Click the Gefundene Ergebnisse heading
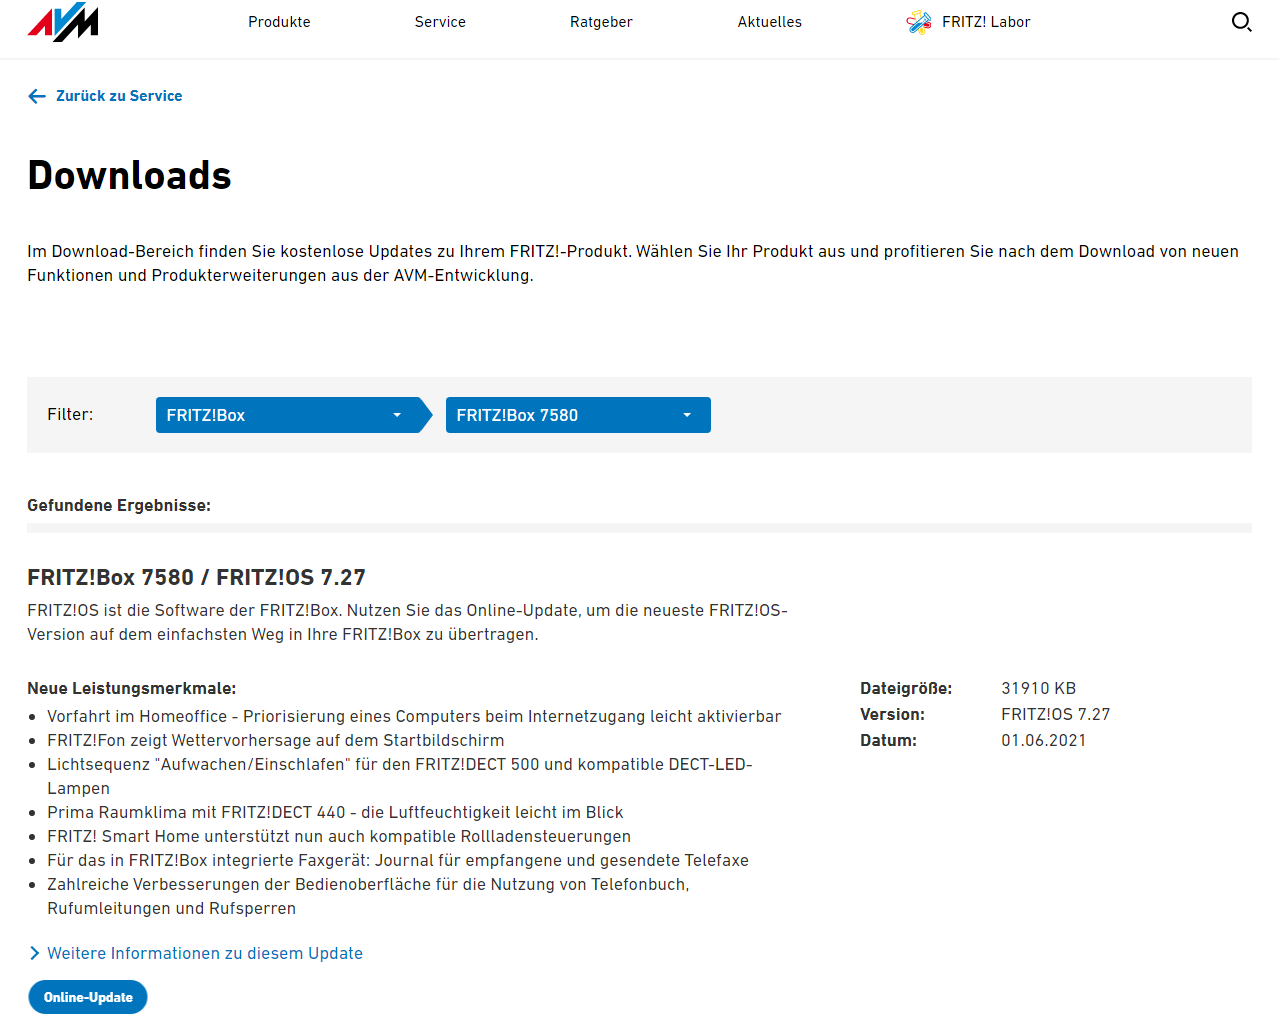1279x1019 pixels. (x=119, y=505)
